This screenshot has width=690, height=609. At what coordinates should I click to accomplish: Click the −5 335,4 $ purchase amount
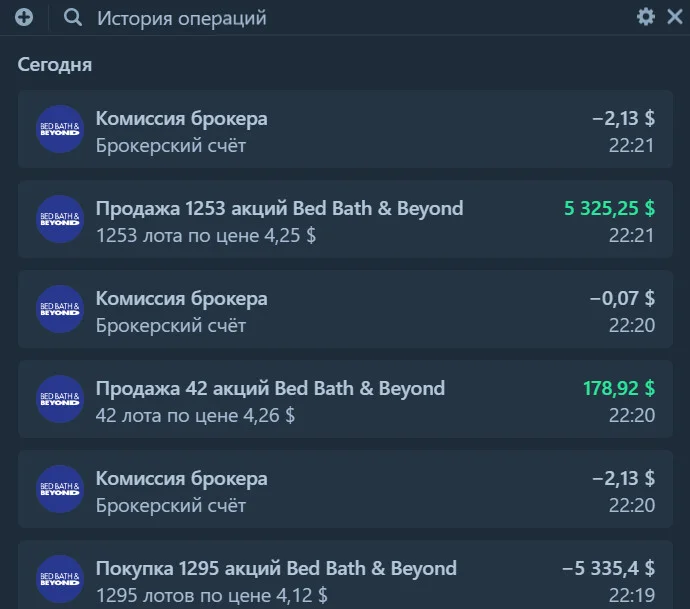point(608,568)
